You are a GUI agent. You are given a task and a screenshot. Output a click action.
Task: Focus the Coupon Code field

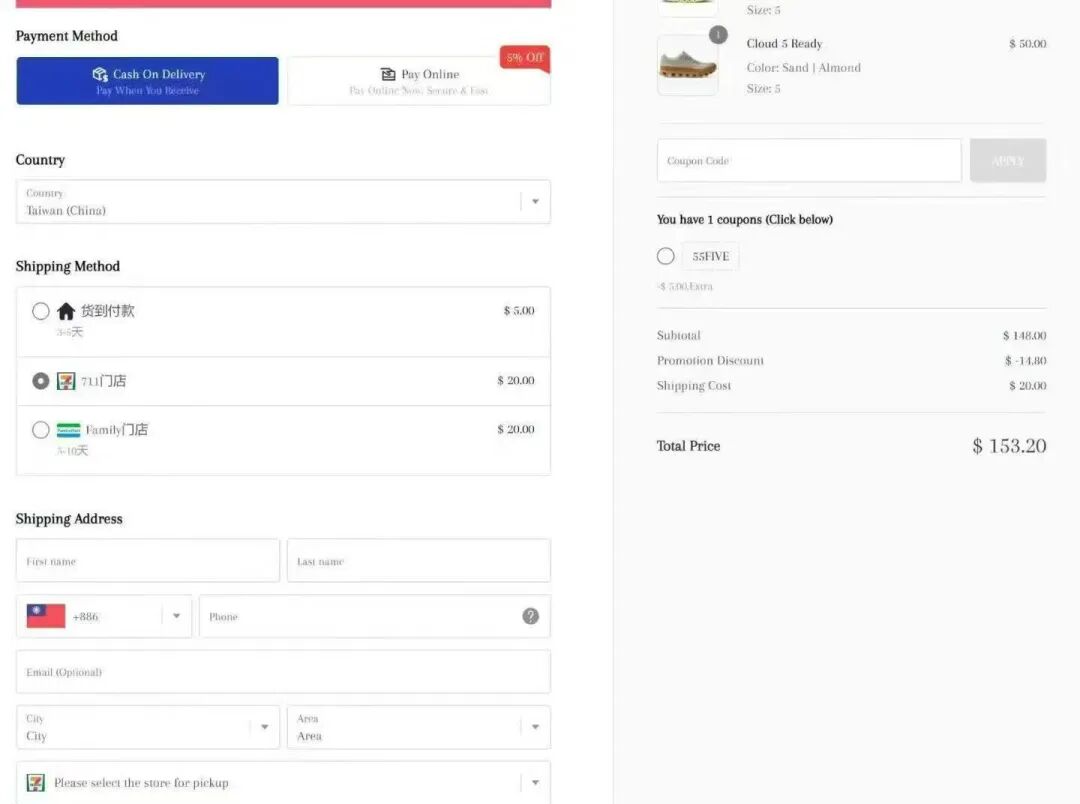click(x=809, y=161)
